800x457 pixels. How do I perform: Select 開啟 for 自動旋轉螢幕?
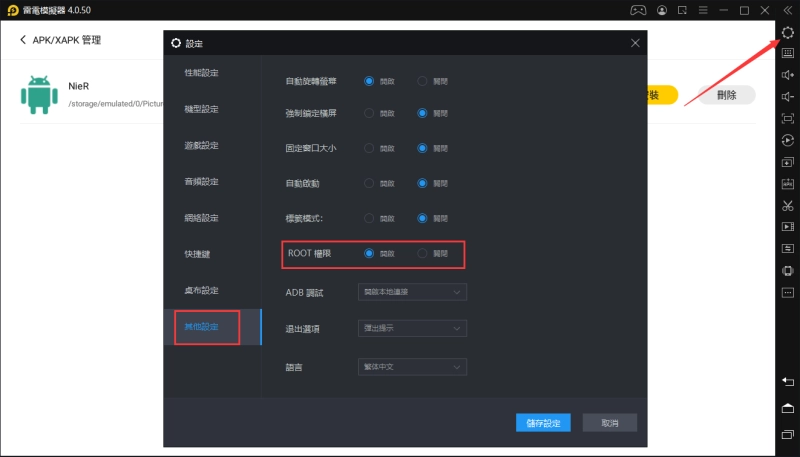click(x=369, y=81)
